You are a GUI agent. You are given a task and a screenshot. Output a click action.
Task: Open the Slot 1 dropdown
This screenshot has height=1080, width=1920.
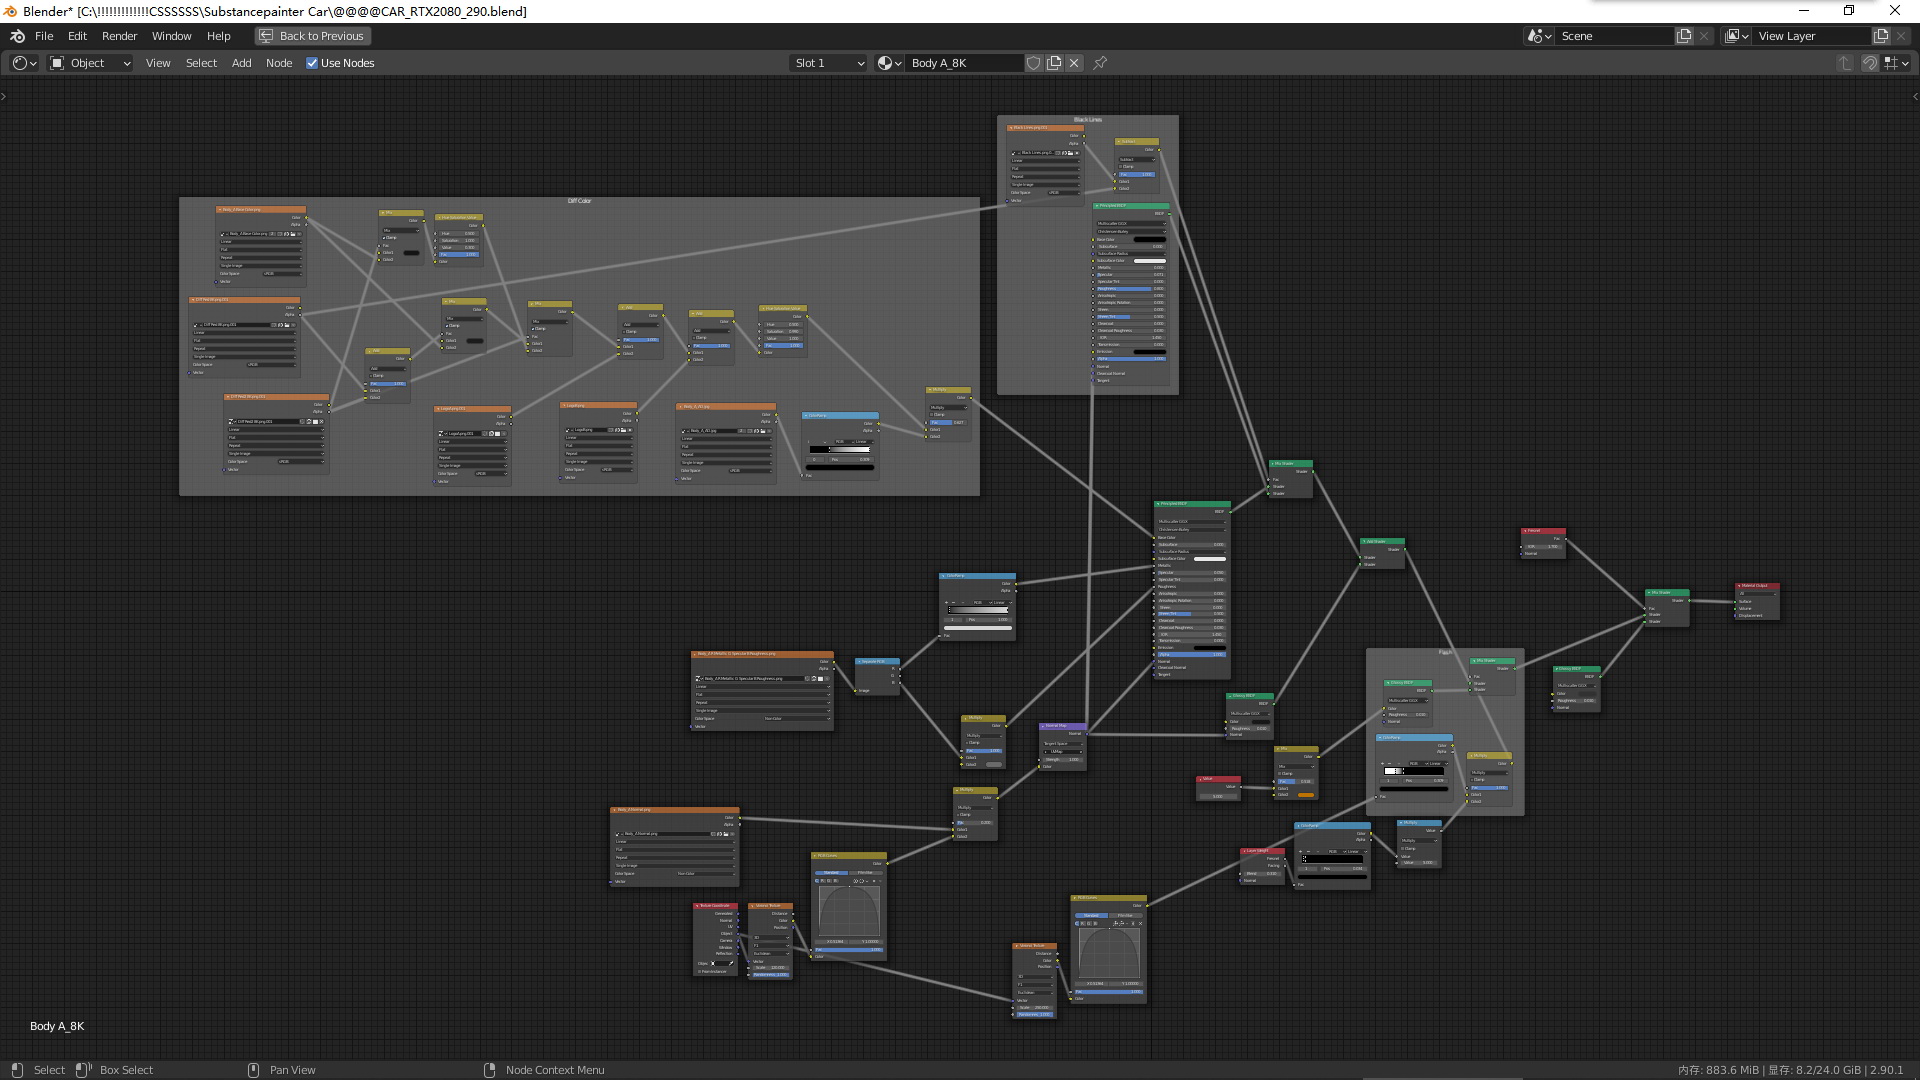point(828,63)
